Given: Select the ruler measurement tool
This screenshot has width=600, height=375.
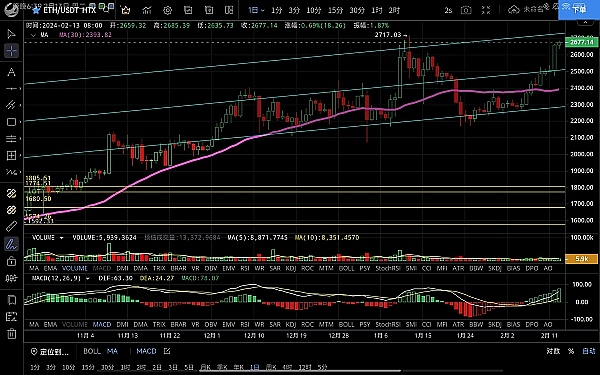Looking at the screenshot, I should tap(11, 227).
